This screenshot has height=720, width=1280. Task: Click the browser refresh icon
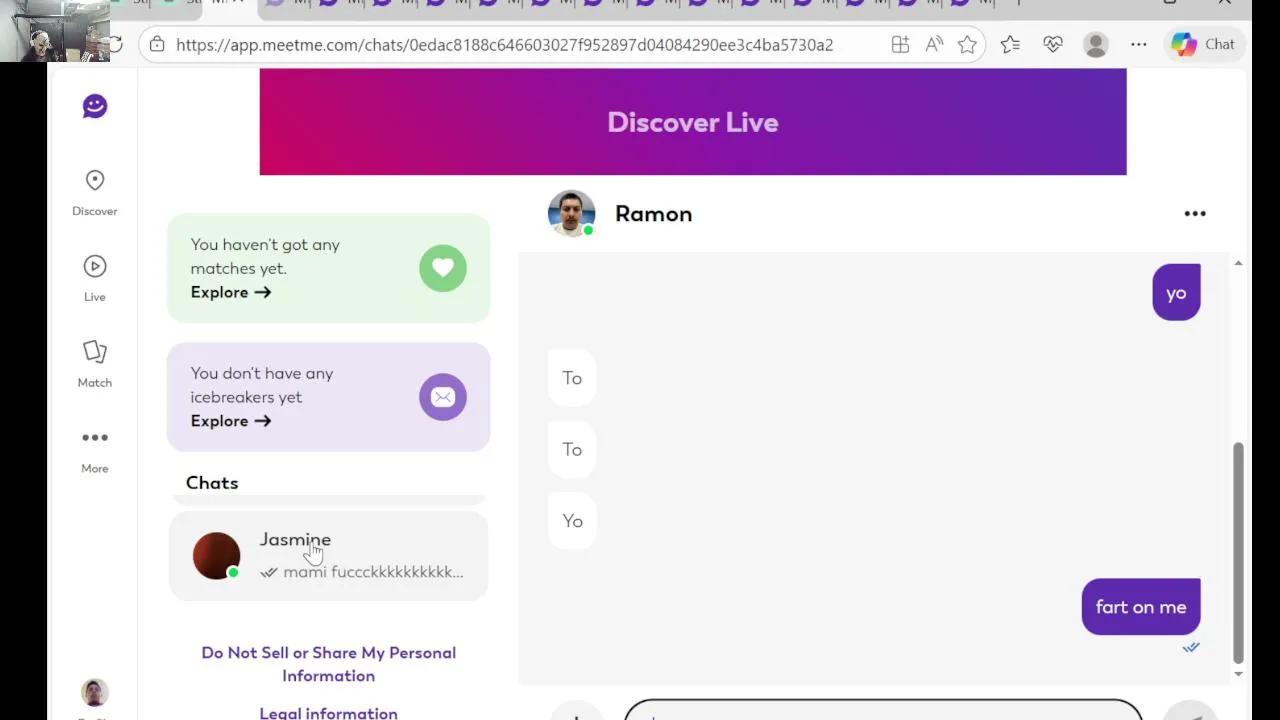116,45
